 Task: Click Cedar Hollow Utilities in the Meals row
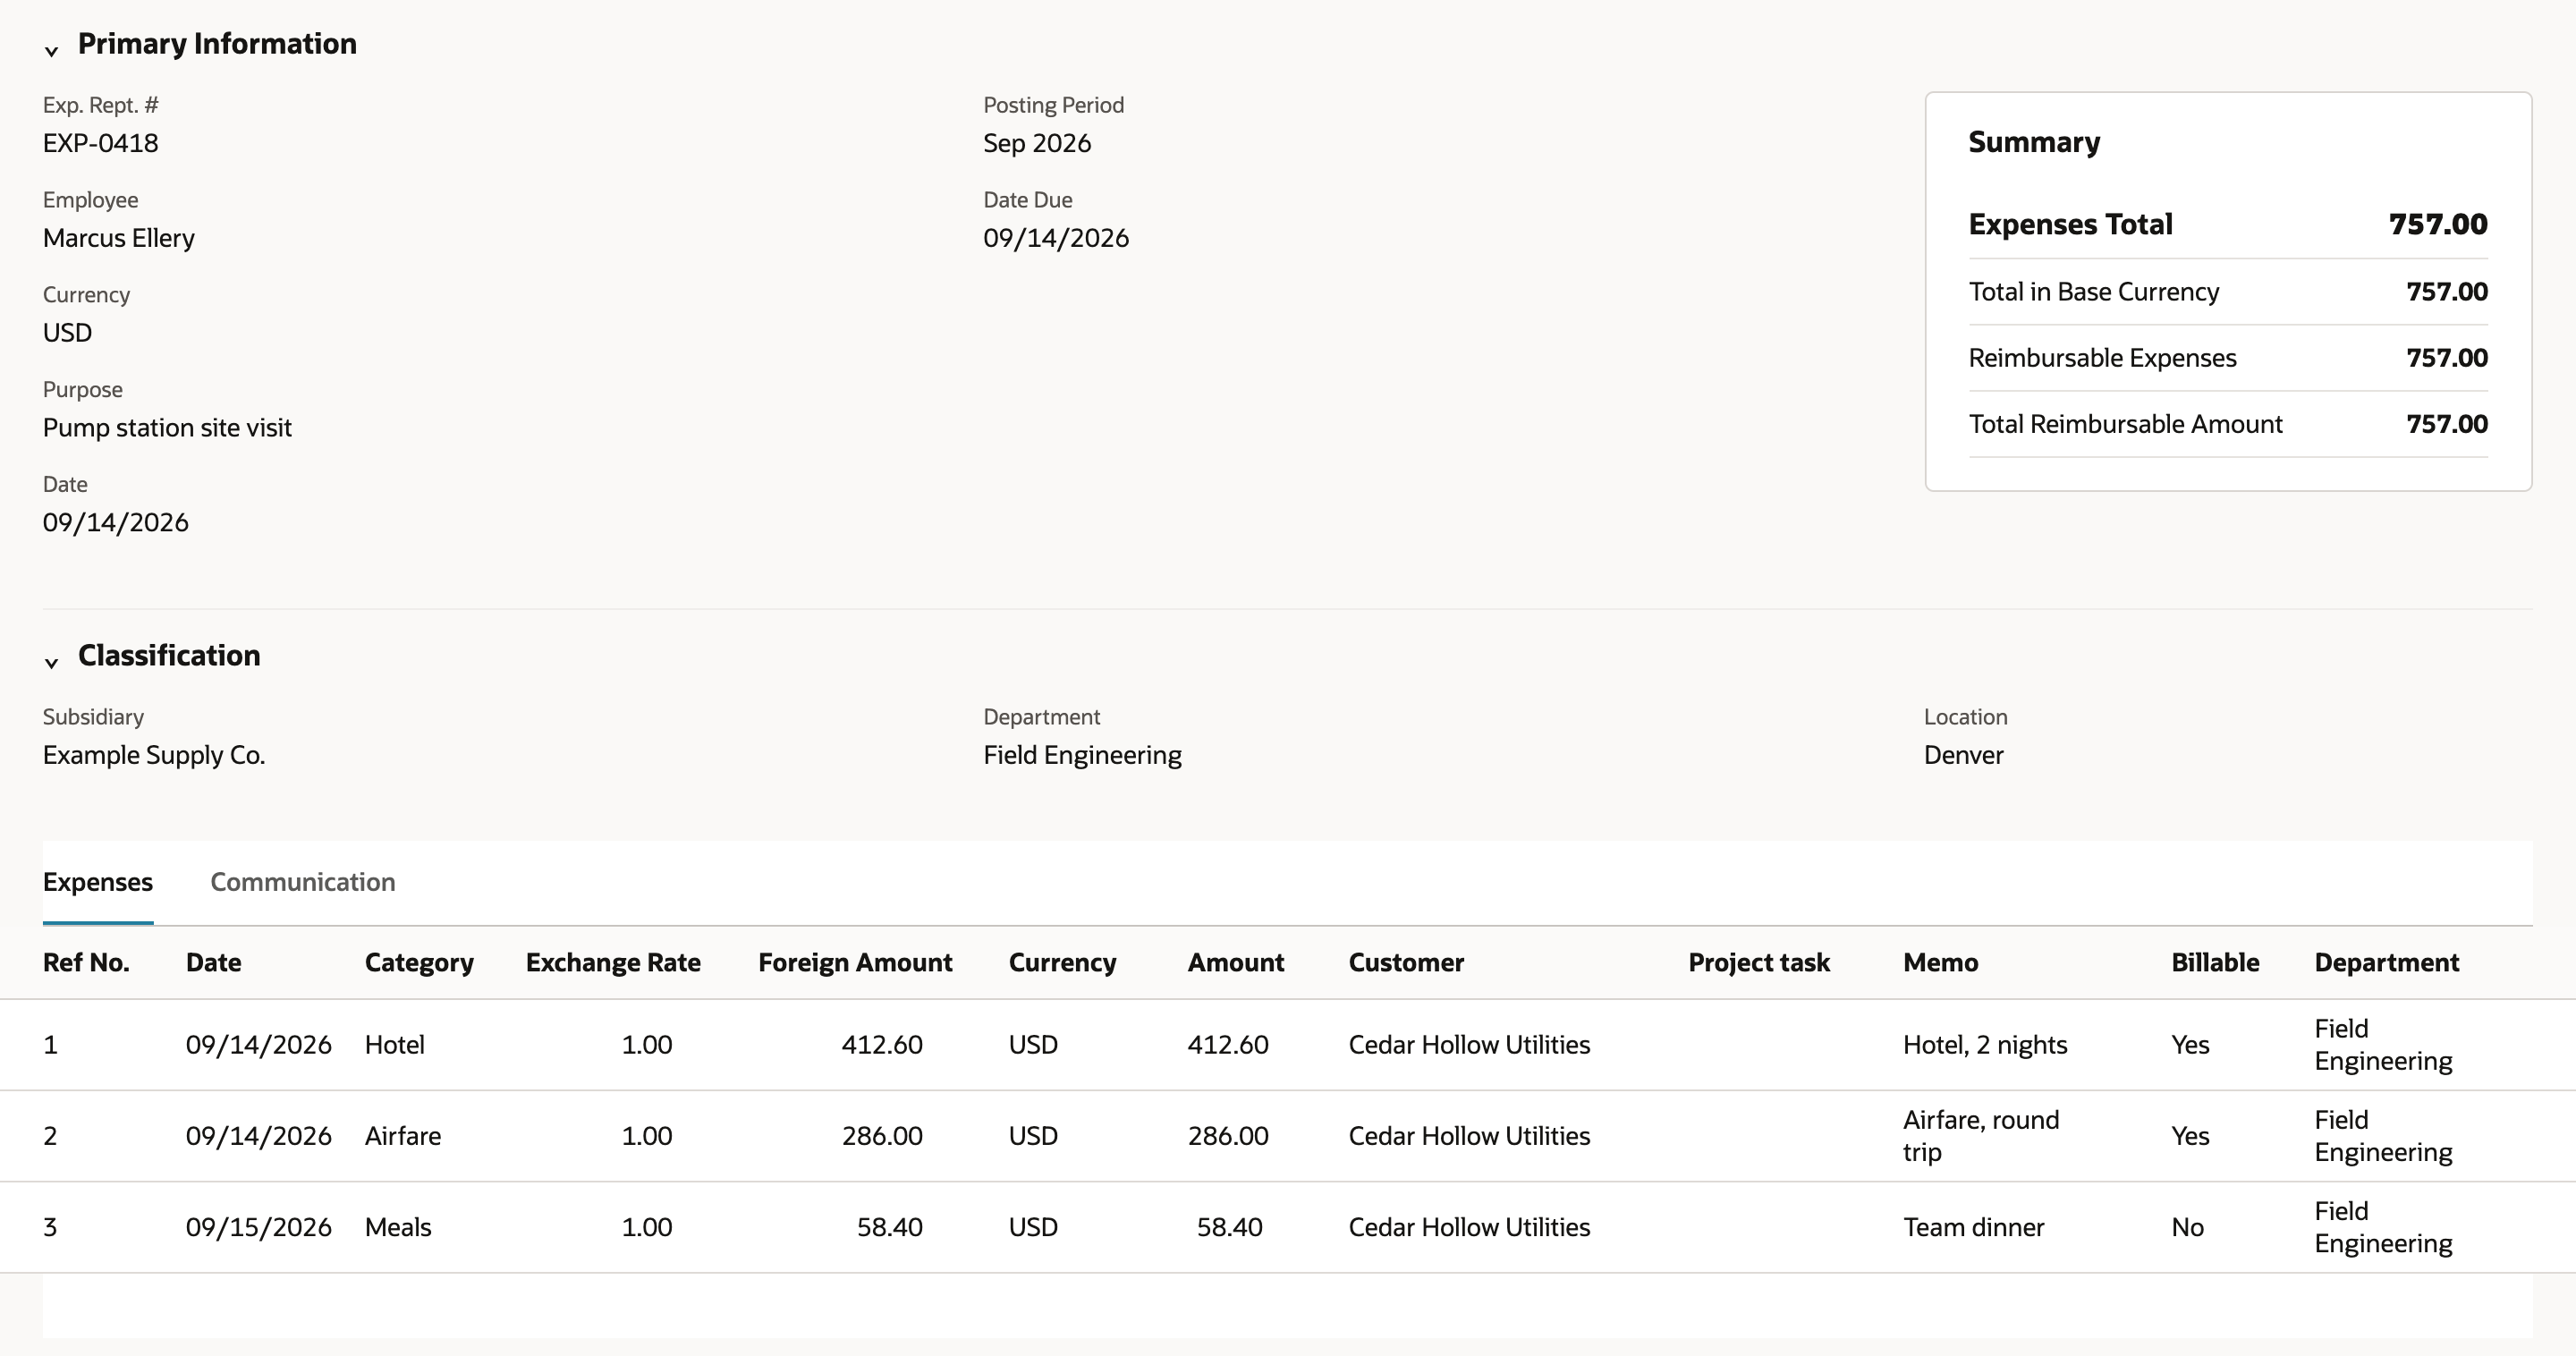point(1469,1227)
